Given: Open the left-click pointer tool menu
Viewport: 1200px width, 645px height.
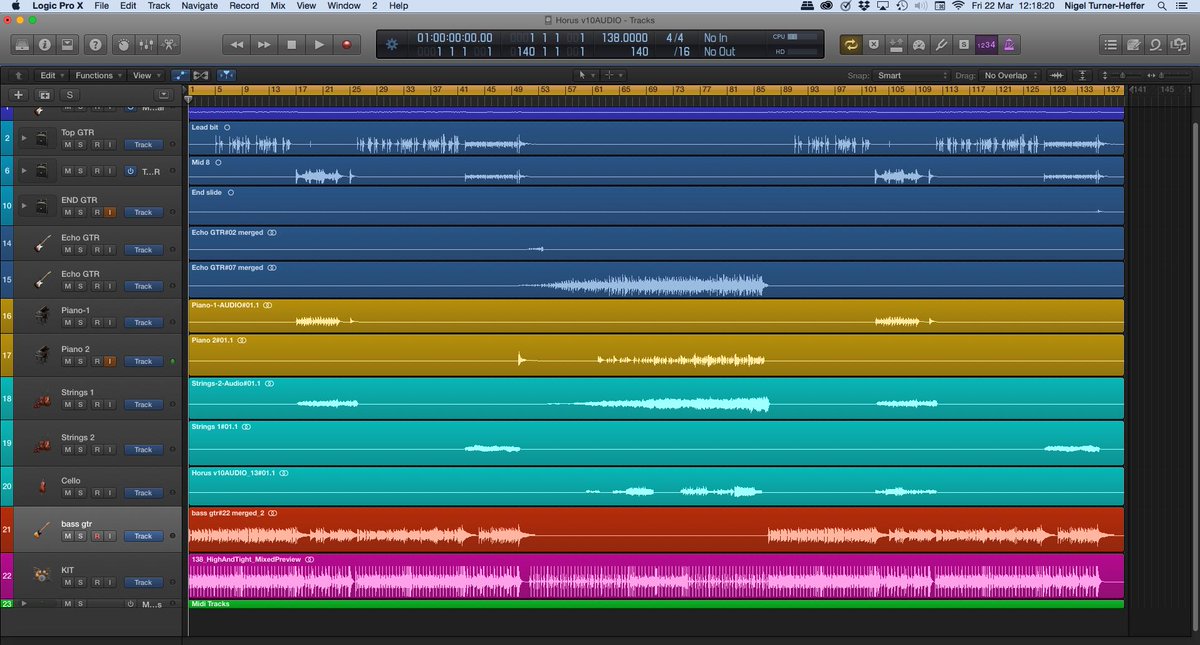Looking at the screenshot, I should click(586, 75).
